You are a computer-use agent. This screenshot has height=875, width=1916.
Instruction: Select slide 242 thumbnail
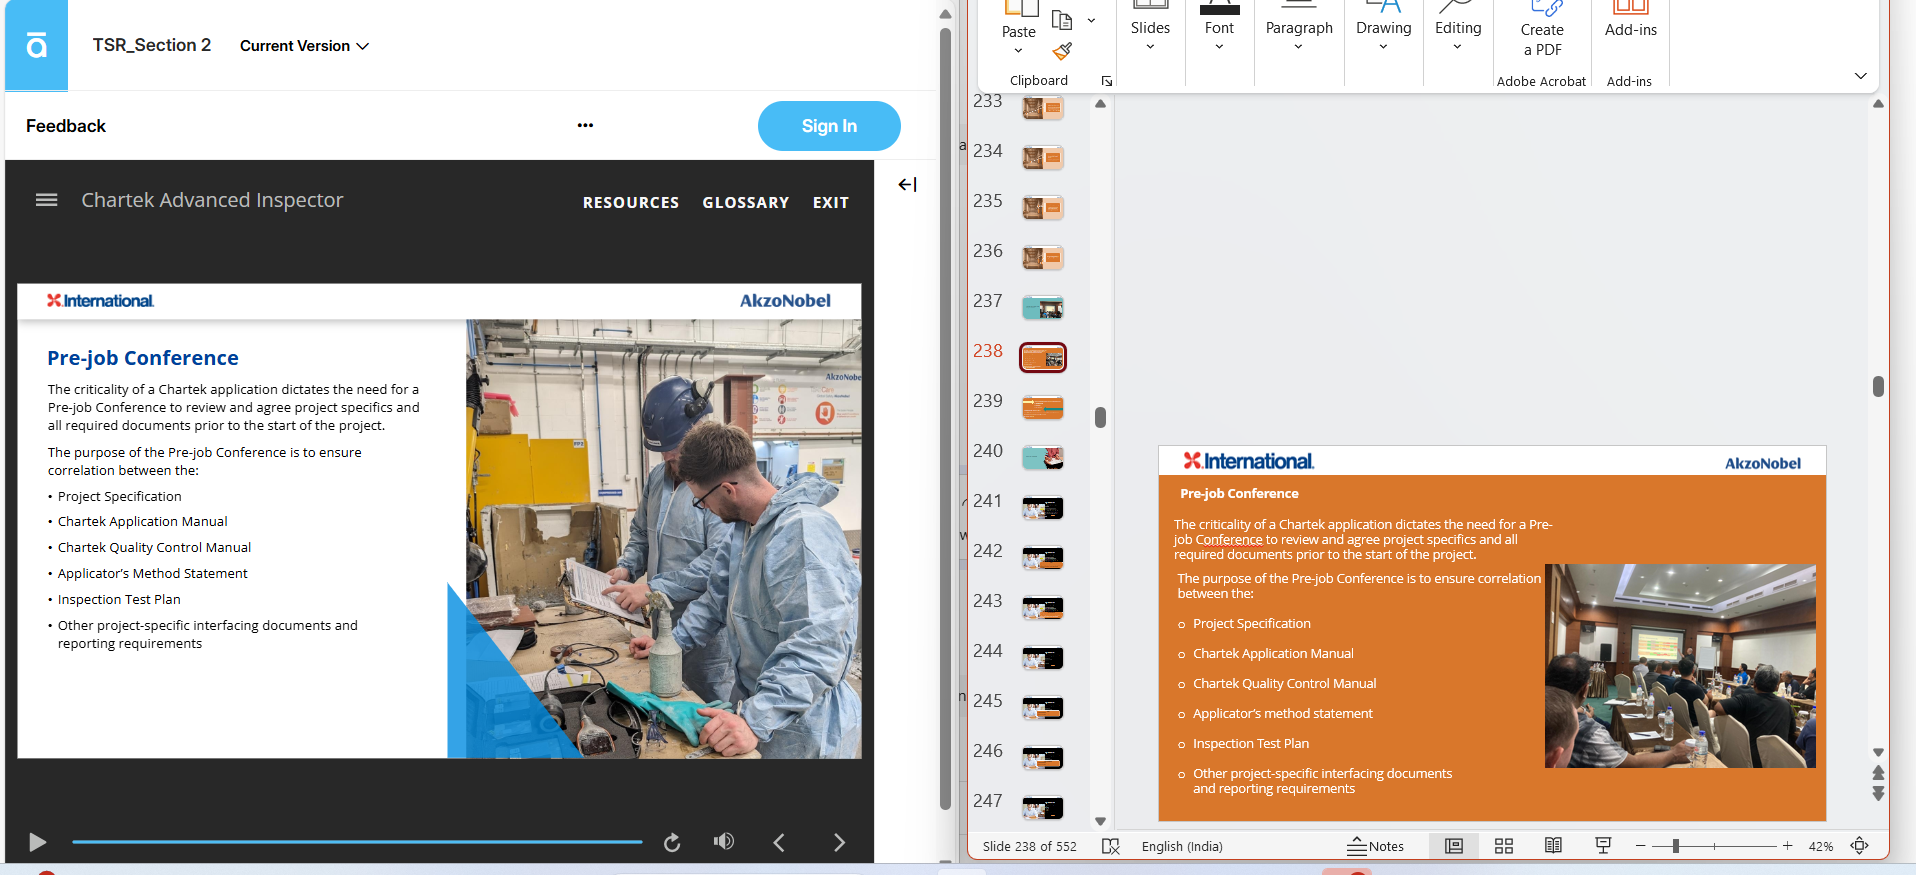[1042, 557]
